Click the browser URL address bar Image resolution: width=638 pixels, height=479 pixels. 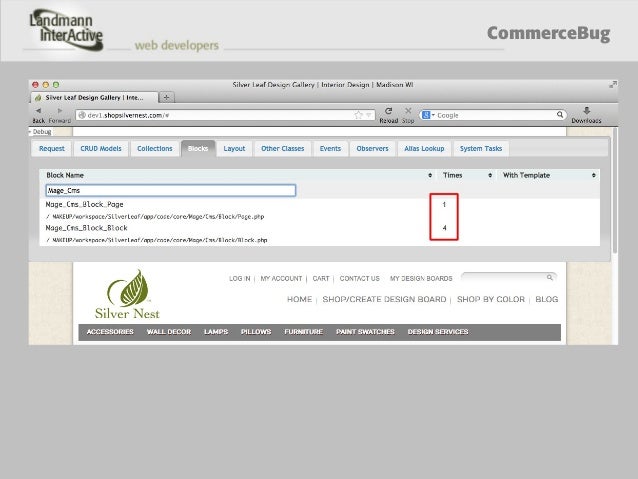point(225,115)
